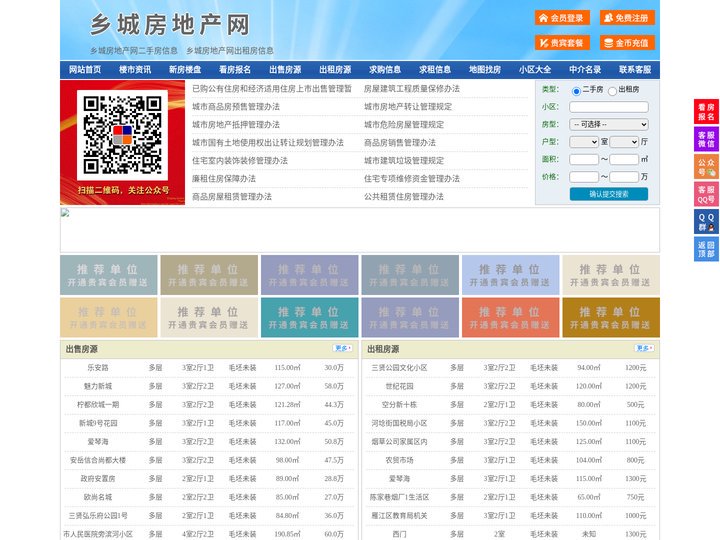Screen dimensions: 720x540
Task: Go to 网站首页 in the navigation bar
Action: (x=85, y=70)
